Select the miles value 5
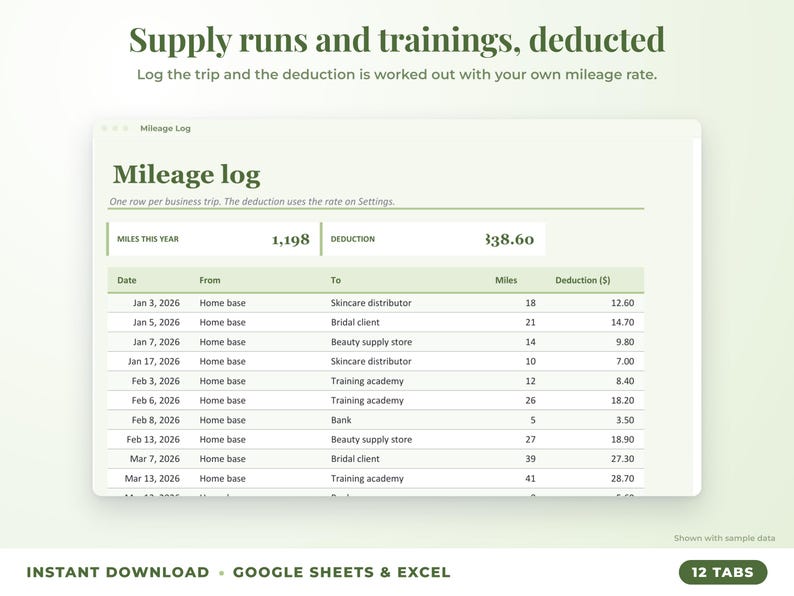794x596 pixels. tap(533, 420)
